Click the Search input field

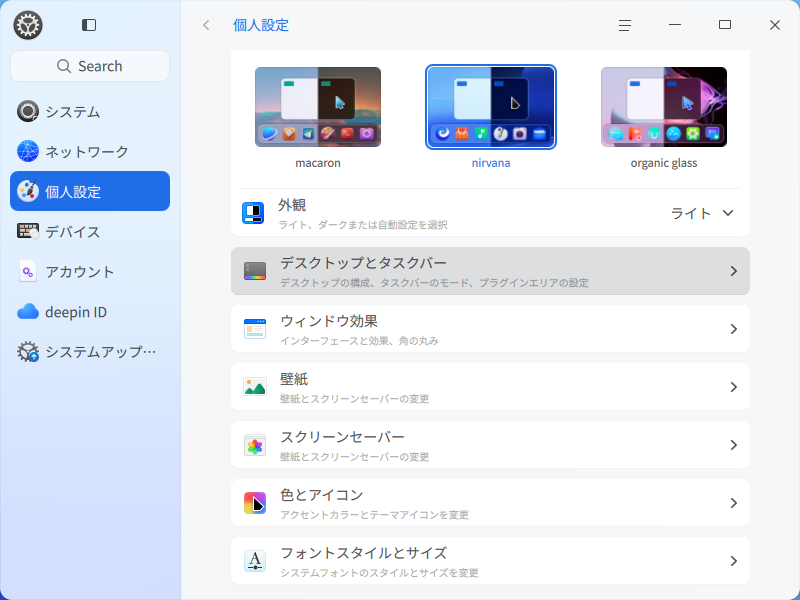pyautogui.click(x=90, y=66)
